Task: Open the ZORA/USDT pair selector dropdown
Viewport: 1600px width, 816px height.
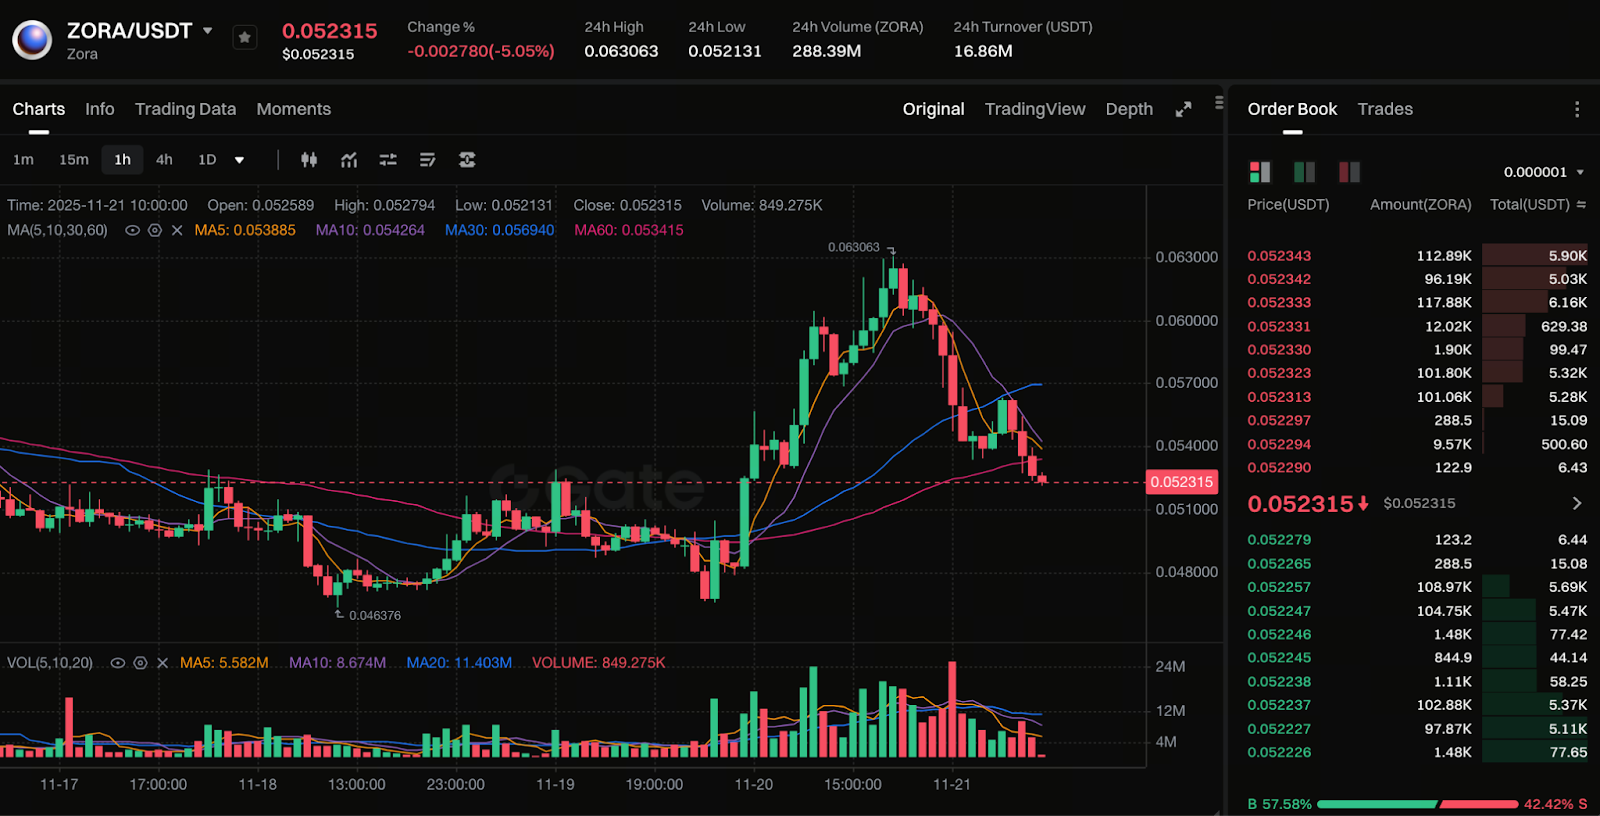Action: (x=207, y=31)
